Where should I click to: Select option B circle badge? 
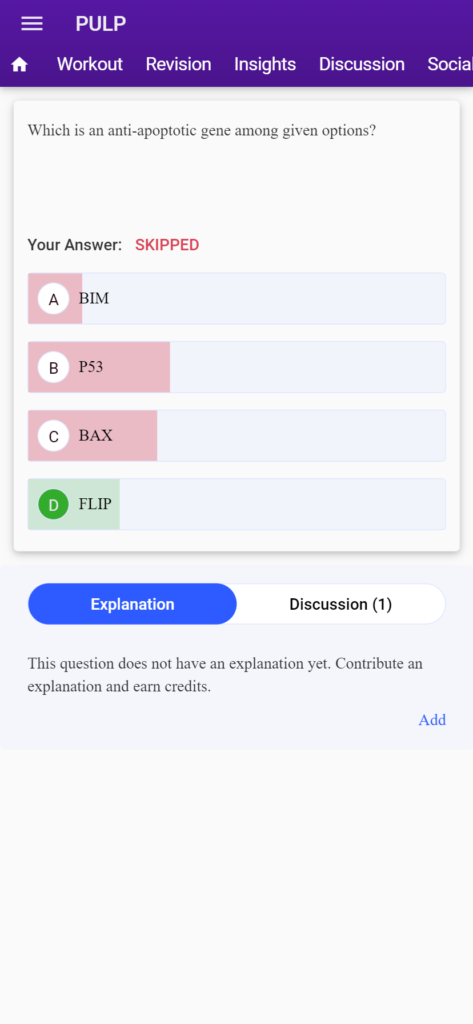(x=54, y=368)
